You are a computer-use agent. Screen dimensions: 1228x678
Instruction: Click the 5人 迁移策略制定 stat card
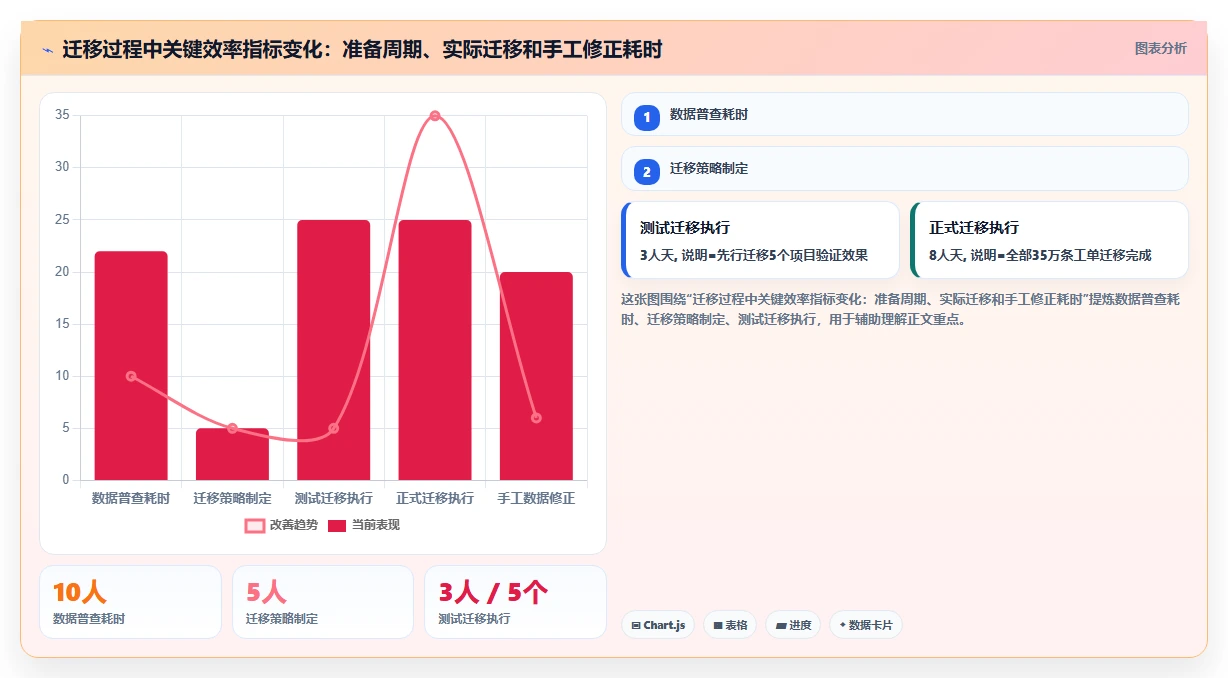[x=323, y=602]
